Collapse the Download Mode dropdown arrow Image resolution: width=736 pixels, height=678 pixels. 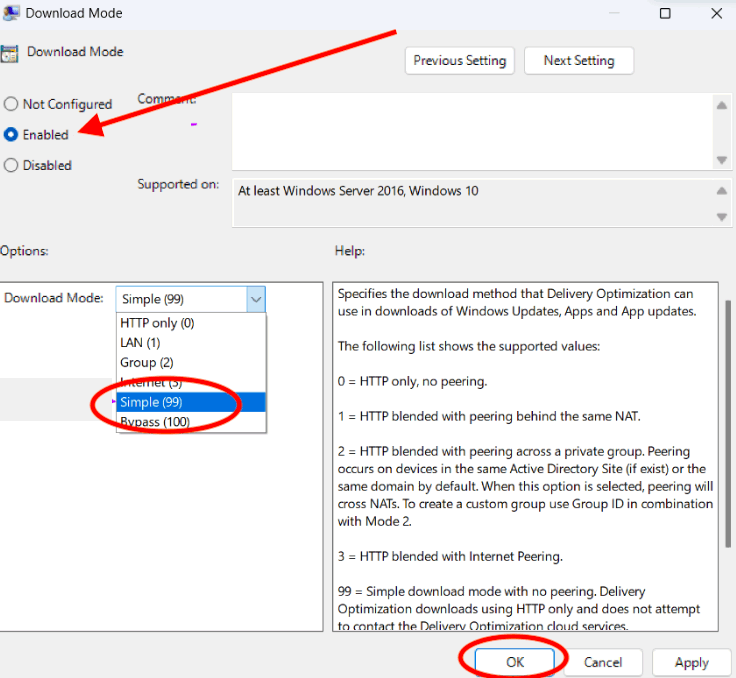[x=256, y=298]
